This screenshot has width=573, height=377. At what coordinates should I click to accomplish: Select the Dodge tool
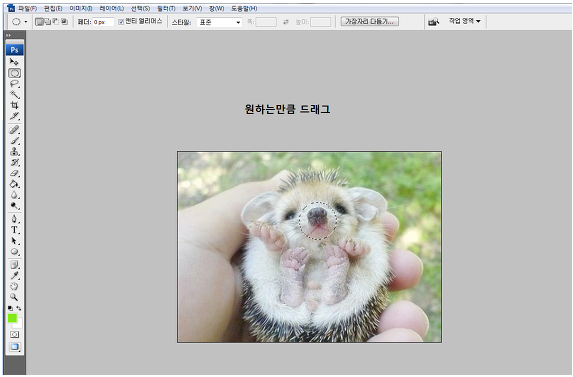[14, 206]
